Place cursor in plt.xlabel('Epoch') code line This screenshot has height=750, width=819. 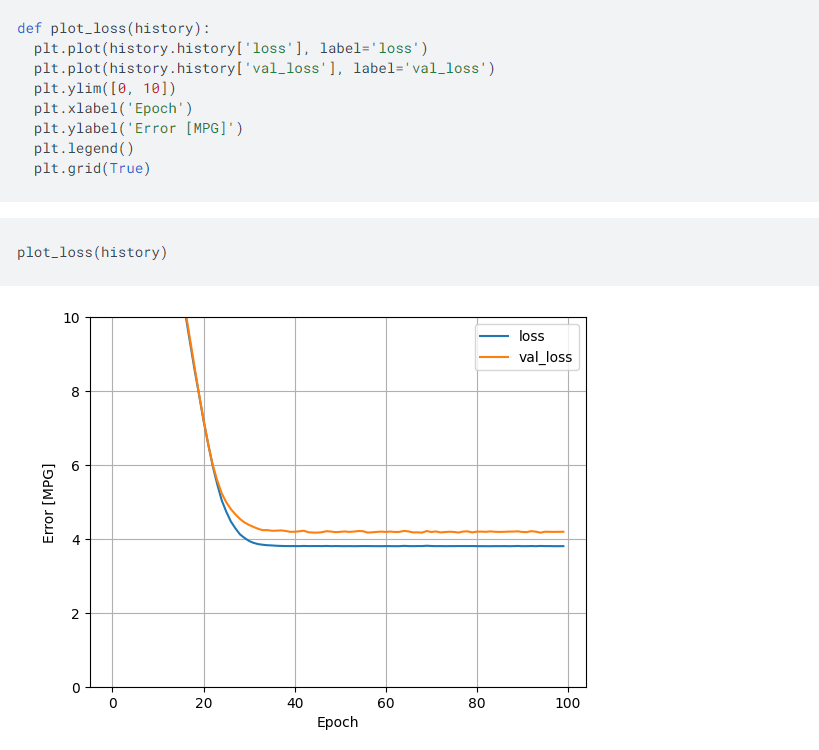pyautogui.click(x=112, y=108)
